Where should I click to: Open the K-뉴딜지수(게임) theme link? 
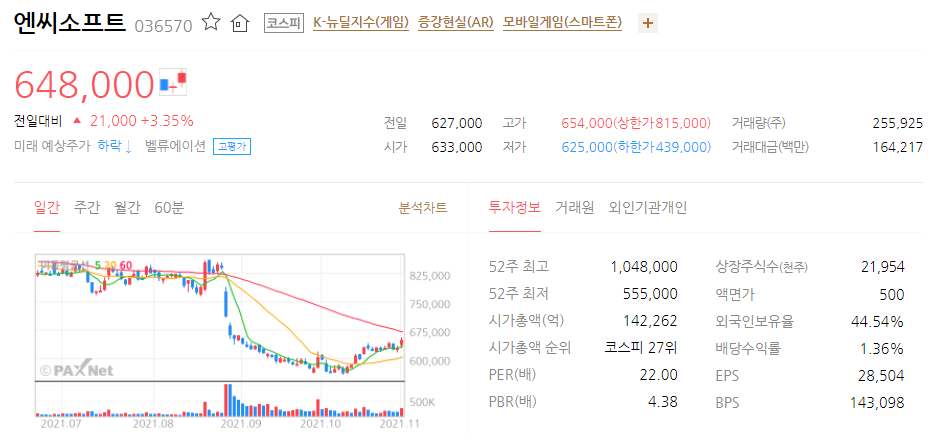(361, 23)
